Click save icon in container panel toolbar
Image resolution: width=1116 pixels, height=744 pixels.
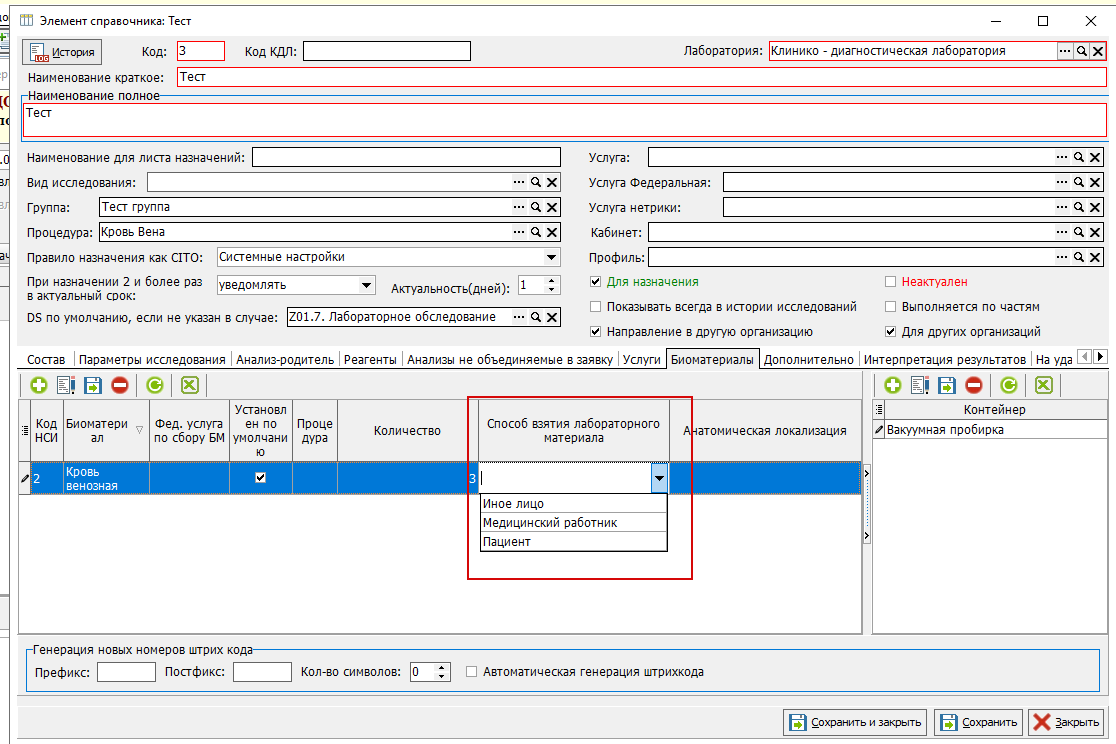click(x=947, y=385)
